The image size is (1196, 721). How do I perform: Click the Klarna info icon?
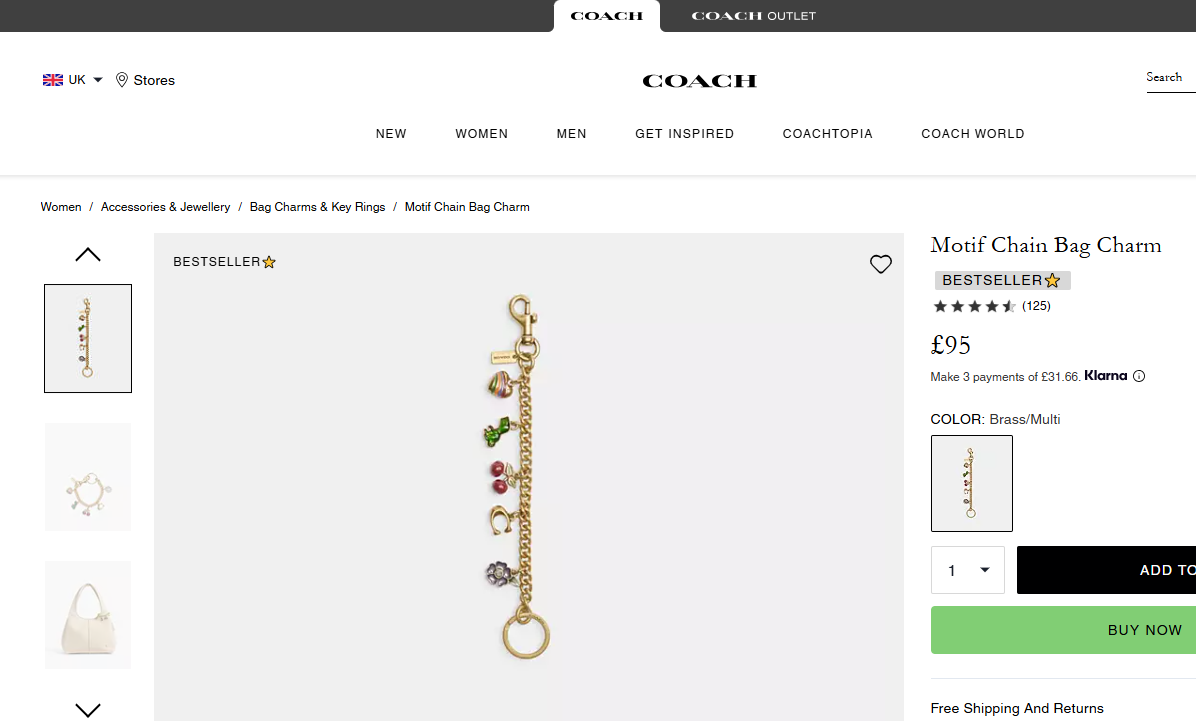point(1139,377)
